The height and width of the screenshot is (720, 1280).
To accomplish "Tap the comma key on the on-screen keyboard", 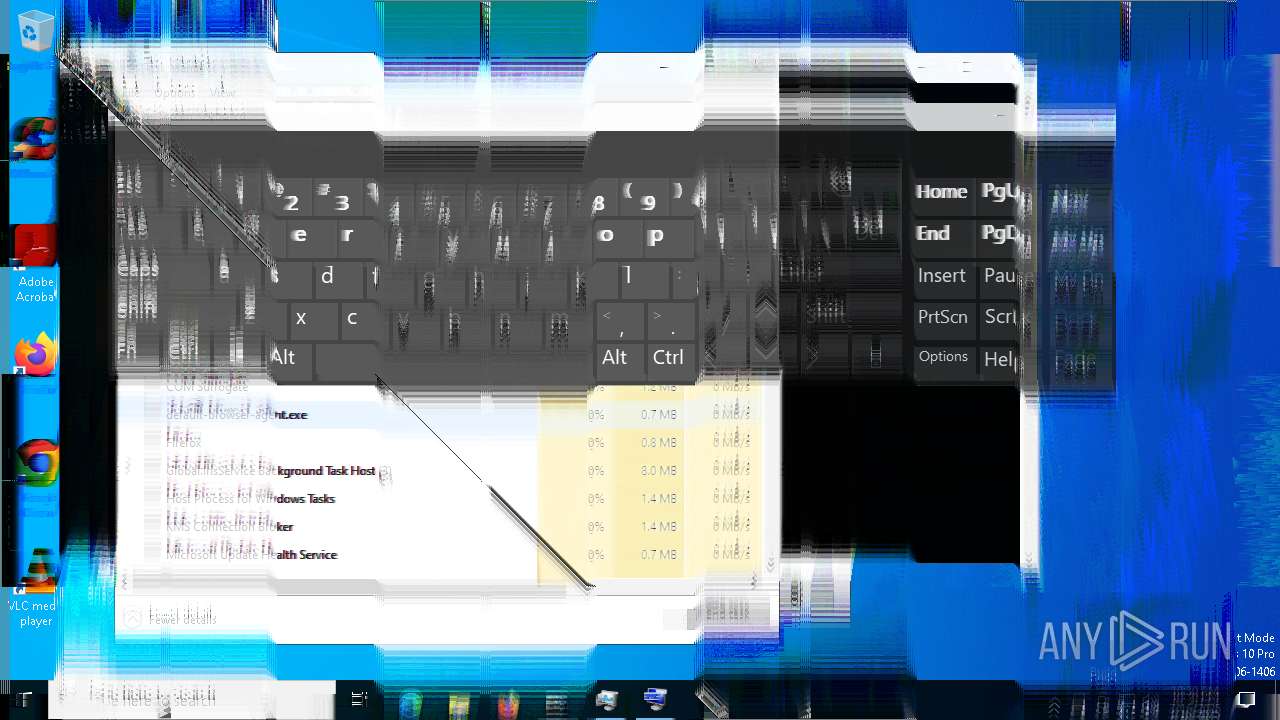I will coord(621,320).
